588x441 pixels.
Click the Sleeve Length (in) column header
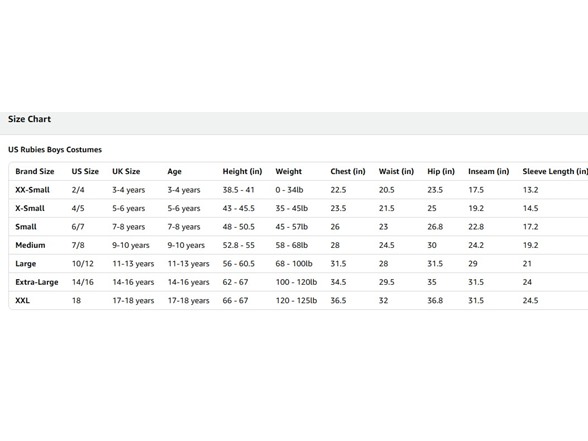[x=555, y=171]
